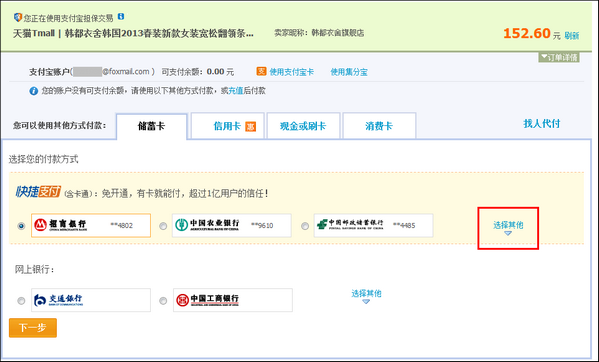The image size is (599, 362).
Task: Click the 网上银行 label
Action: point(35,270)
